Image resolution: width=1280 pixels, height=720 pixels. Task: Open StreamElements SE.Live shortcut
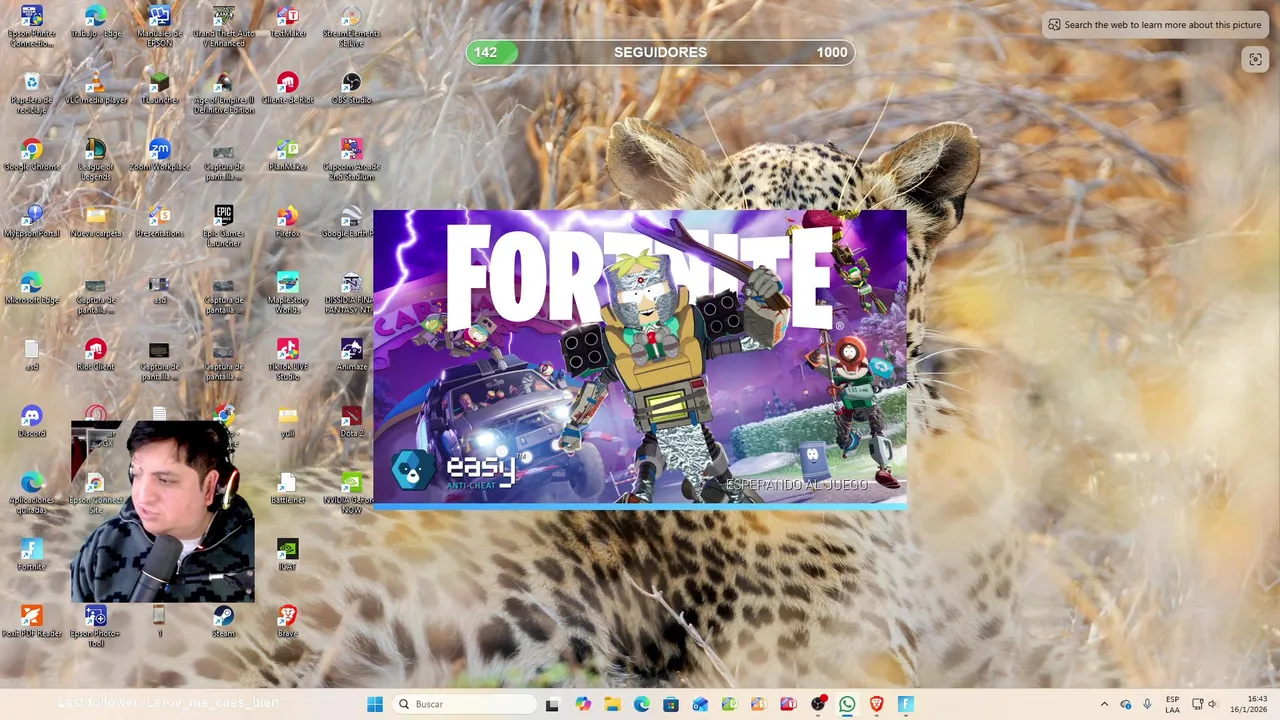click(351, 26)
